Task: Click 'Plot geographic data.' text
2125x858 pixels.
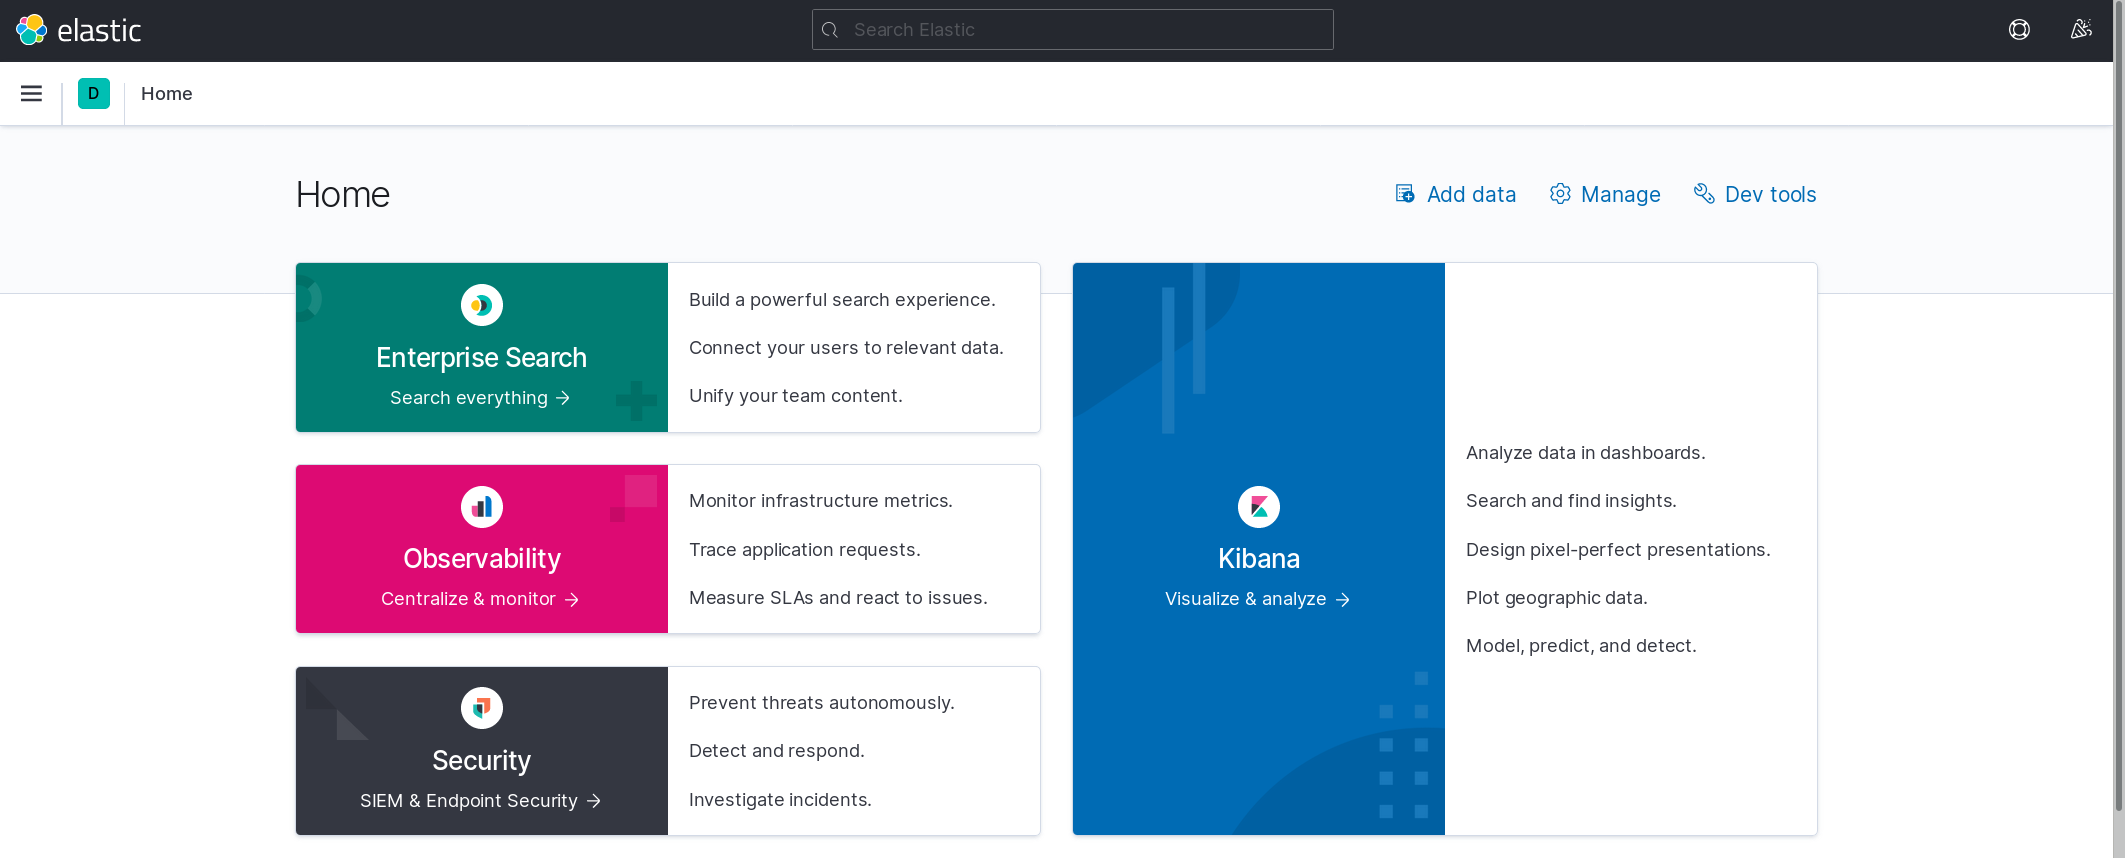Action: coord(1557,598)
